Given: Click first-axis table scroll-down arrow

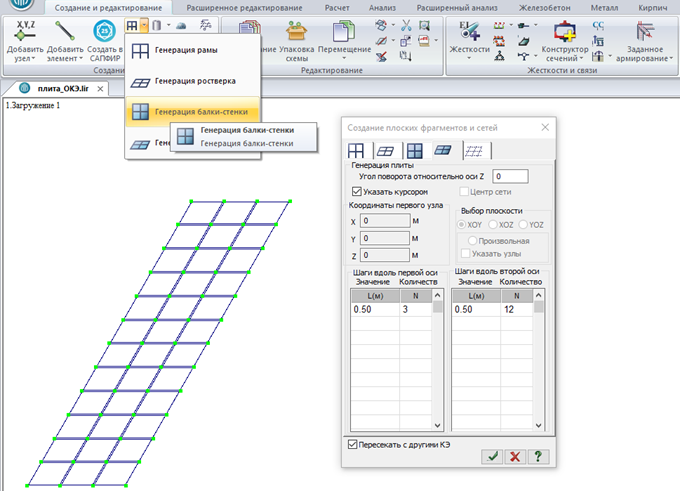Looking at the screenshot, I should click(x=437, y=426).
